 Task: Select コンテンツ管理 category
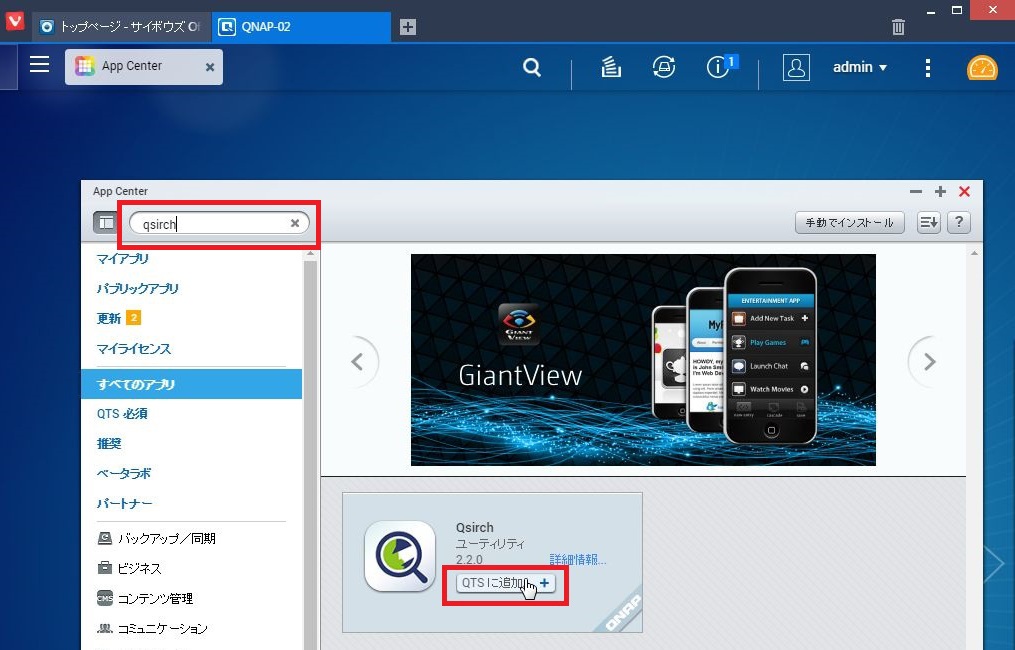[155, 598]
